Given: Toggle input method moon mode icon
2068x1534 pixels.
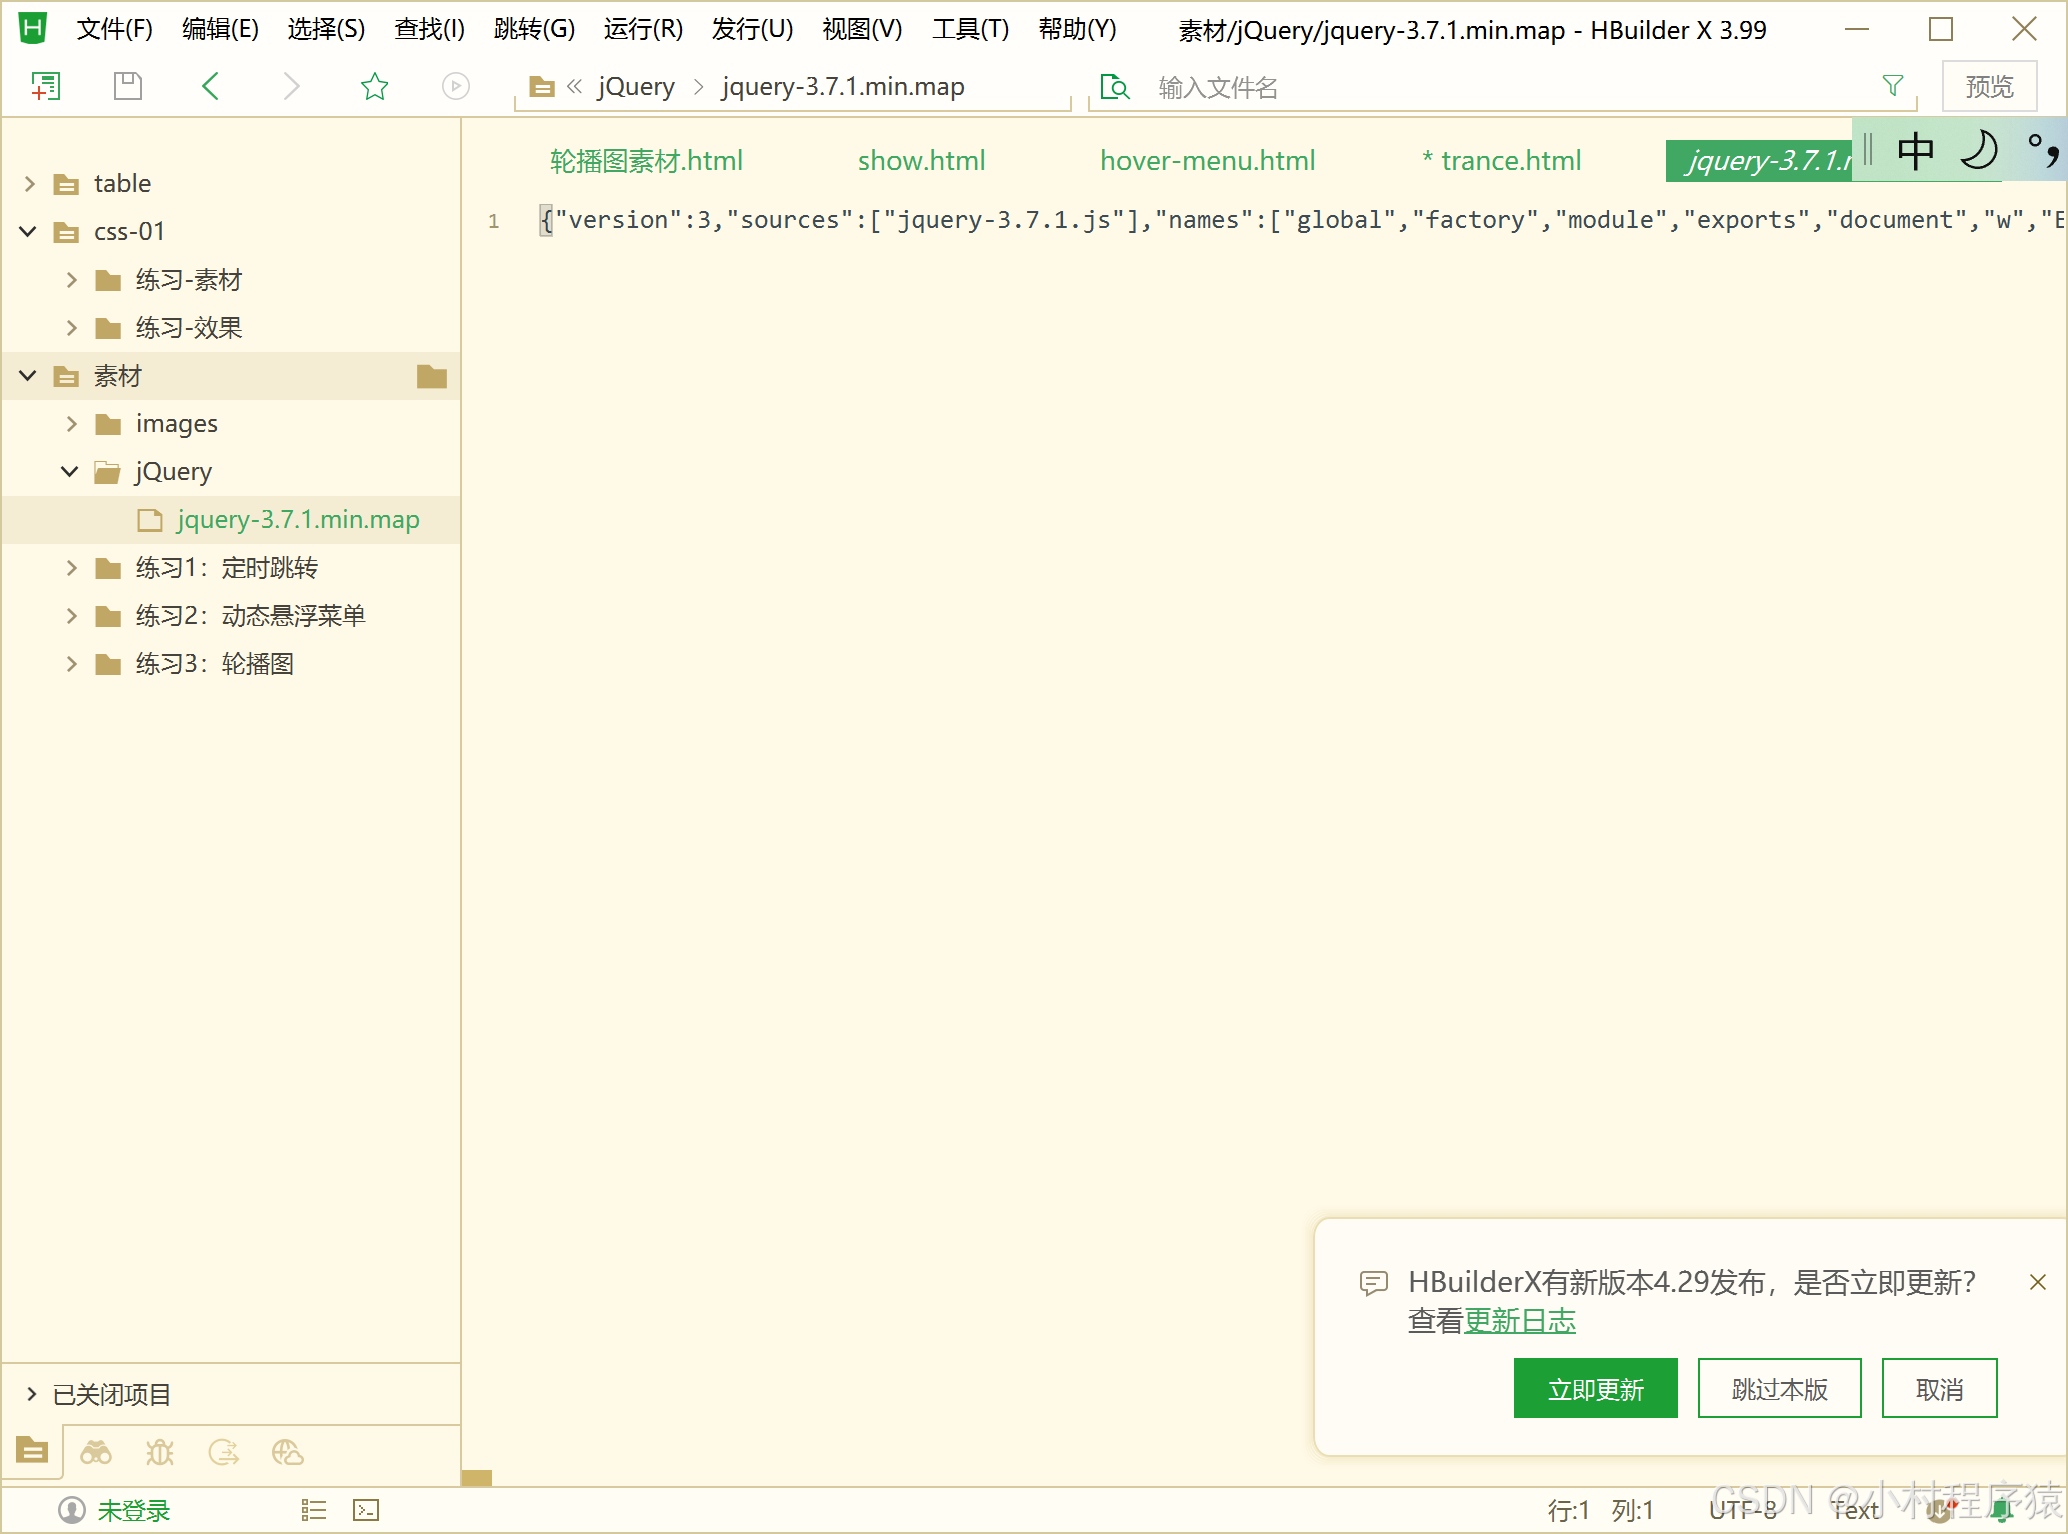Looking at the screenshot, I should coord(1978,151).
